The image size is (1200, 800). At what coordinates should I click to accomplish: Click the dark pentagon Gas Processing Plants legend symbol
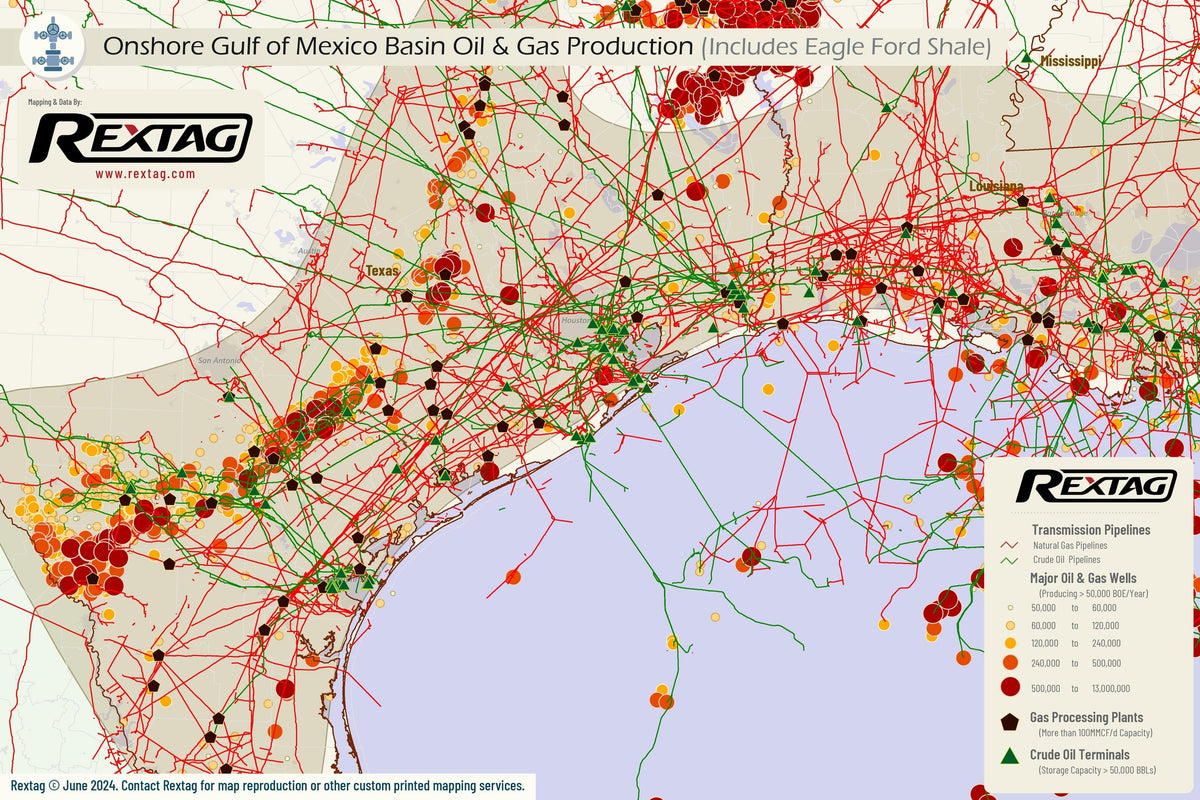coord(1010,722)
